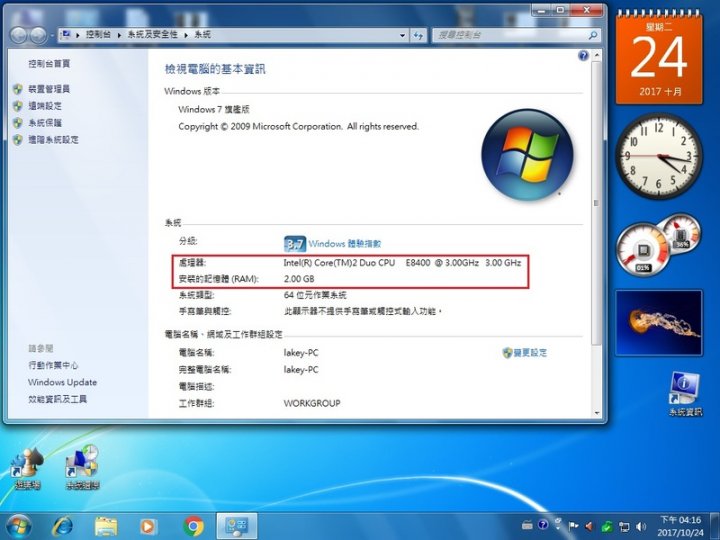Click scrollbar down arrow in System window

tap(596, 413)
